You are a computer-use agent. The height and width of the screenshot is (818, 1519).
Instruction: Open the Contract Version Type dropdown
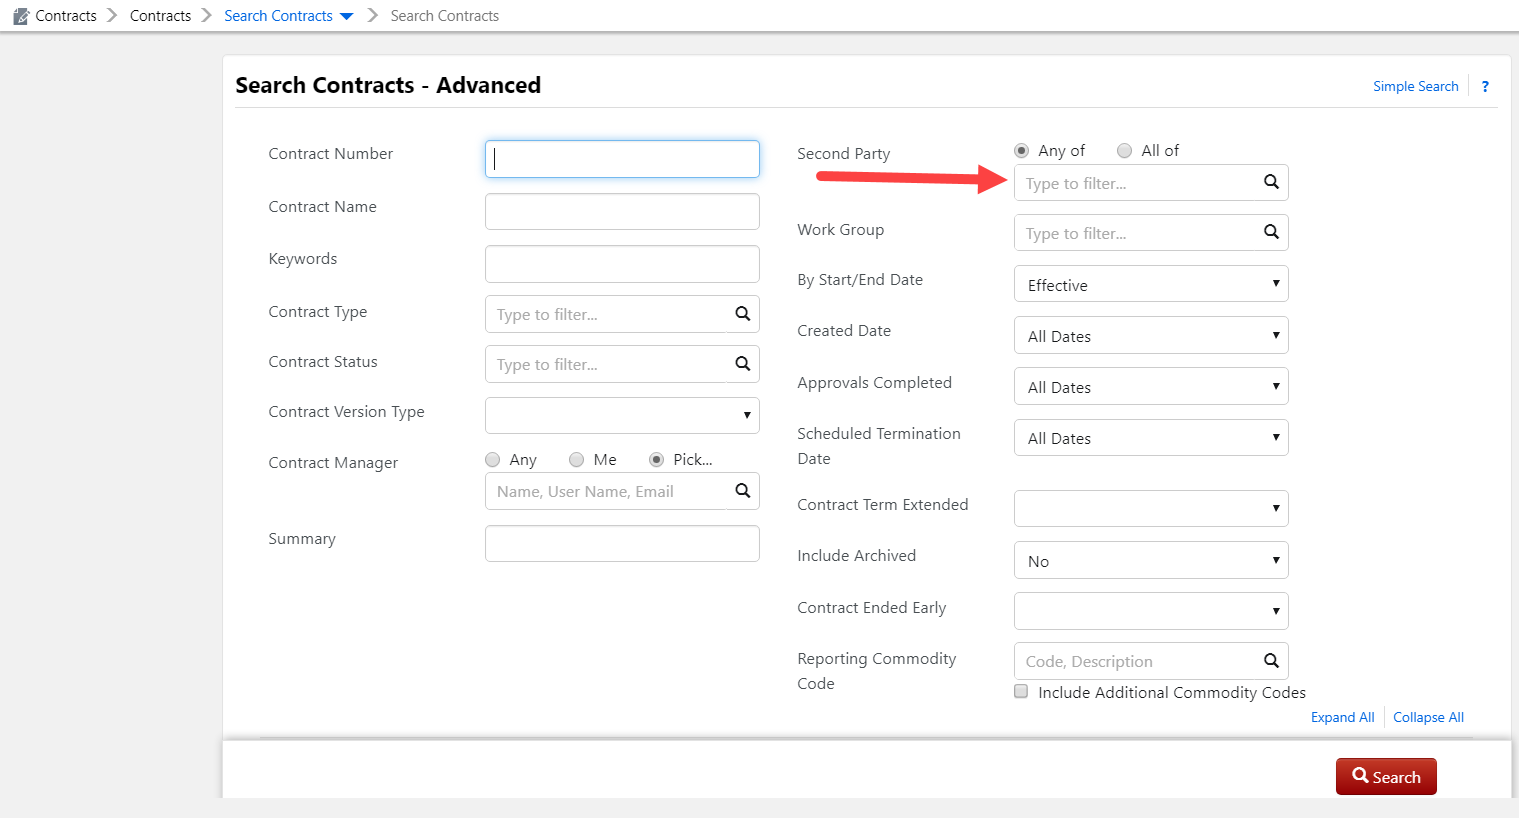point(622,415)
